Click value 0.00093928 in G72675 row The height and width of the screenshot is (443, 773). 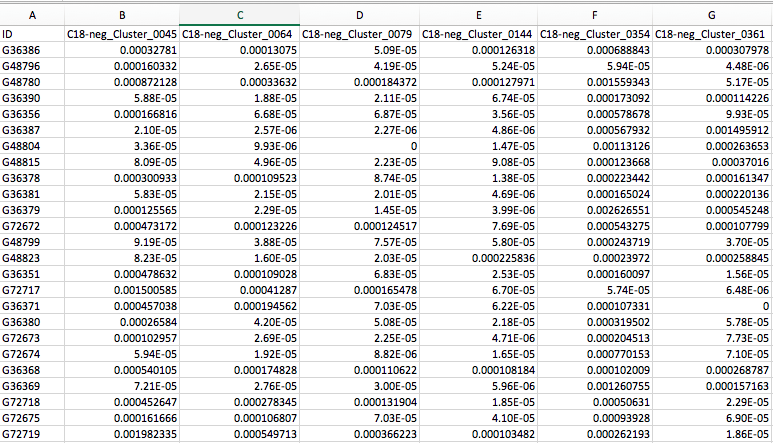[595, 418]
